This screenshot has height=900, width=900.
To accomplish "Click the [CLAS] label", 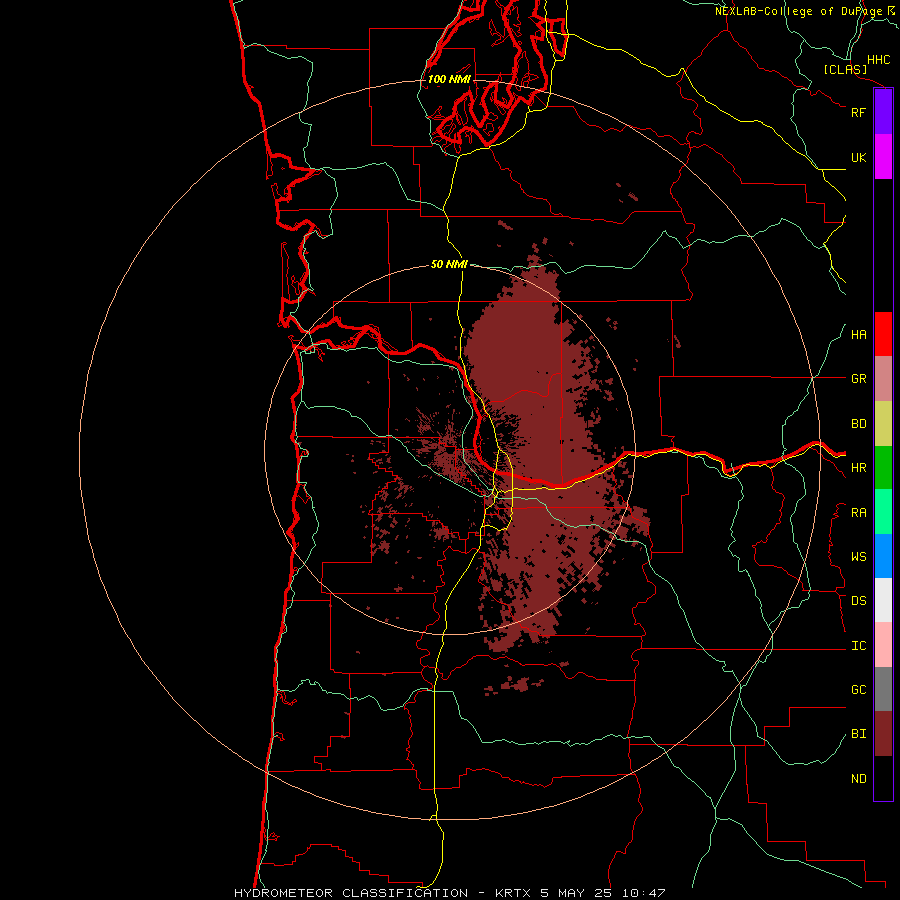I will (x=845, y=69).
